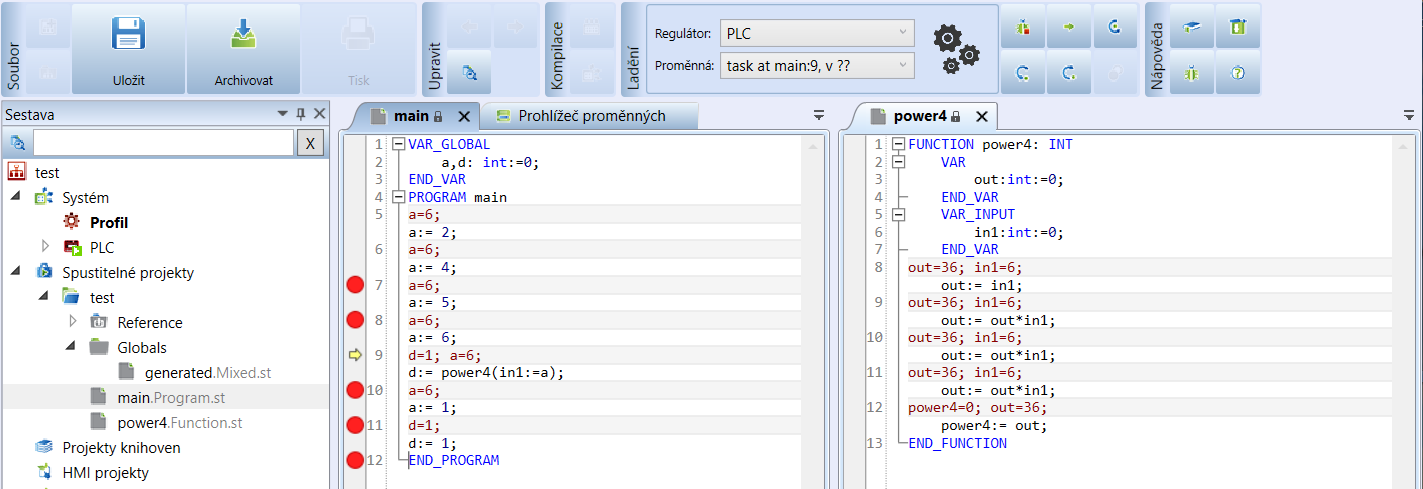The height and width of the screenshot is (489, 1423).
Task: Select HMI projekty item
Action: (x=105, y=472)
